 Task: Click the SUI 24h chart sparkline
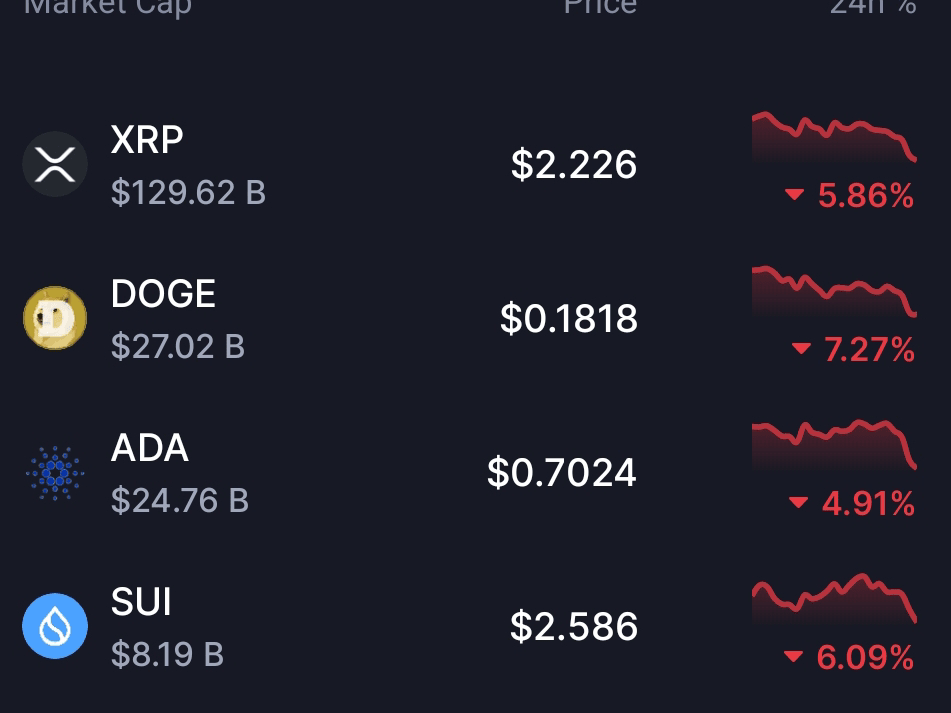pyautogui.click(x=834, y=598)
